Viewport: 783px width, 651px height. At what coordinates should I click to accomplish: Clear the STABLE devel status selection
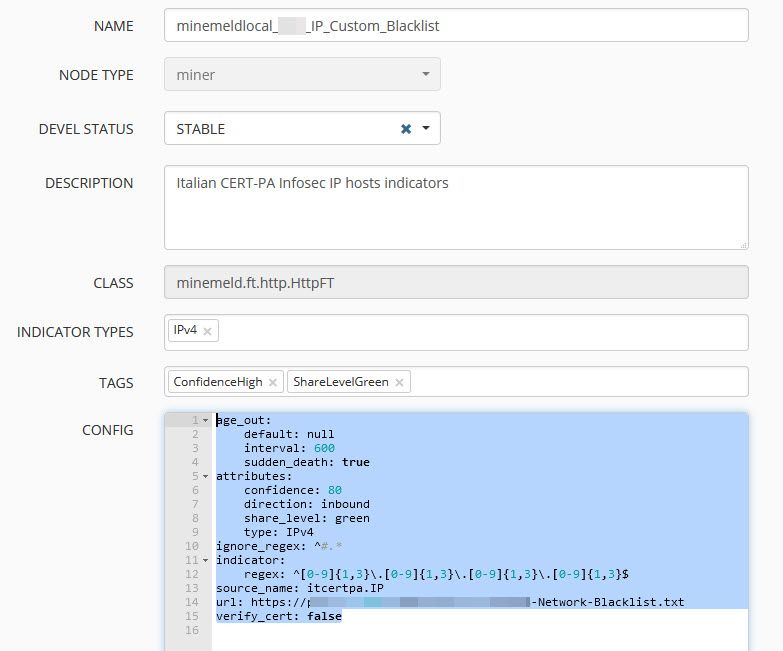point(406,129)
